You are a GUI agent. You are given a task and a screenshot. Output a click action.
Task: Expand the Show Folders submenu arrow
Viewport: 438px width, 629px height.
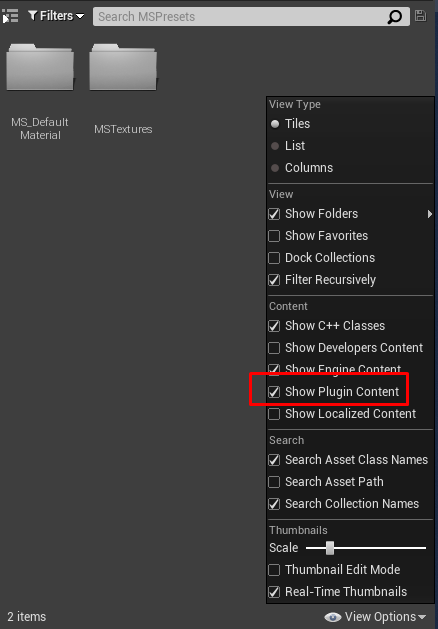coord(430,214)
